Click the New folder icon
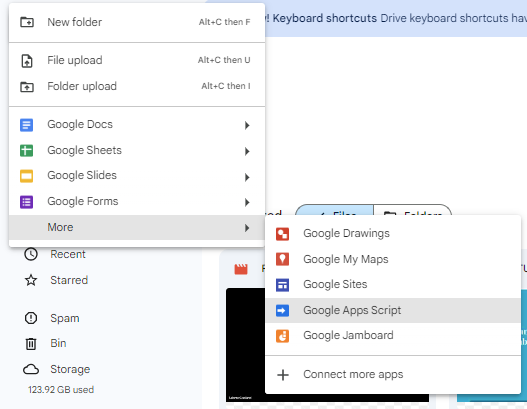 [27, 22]
